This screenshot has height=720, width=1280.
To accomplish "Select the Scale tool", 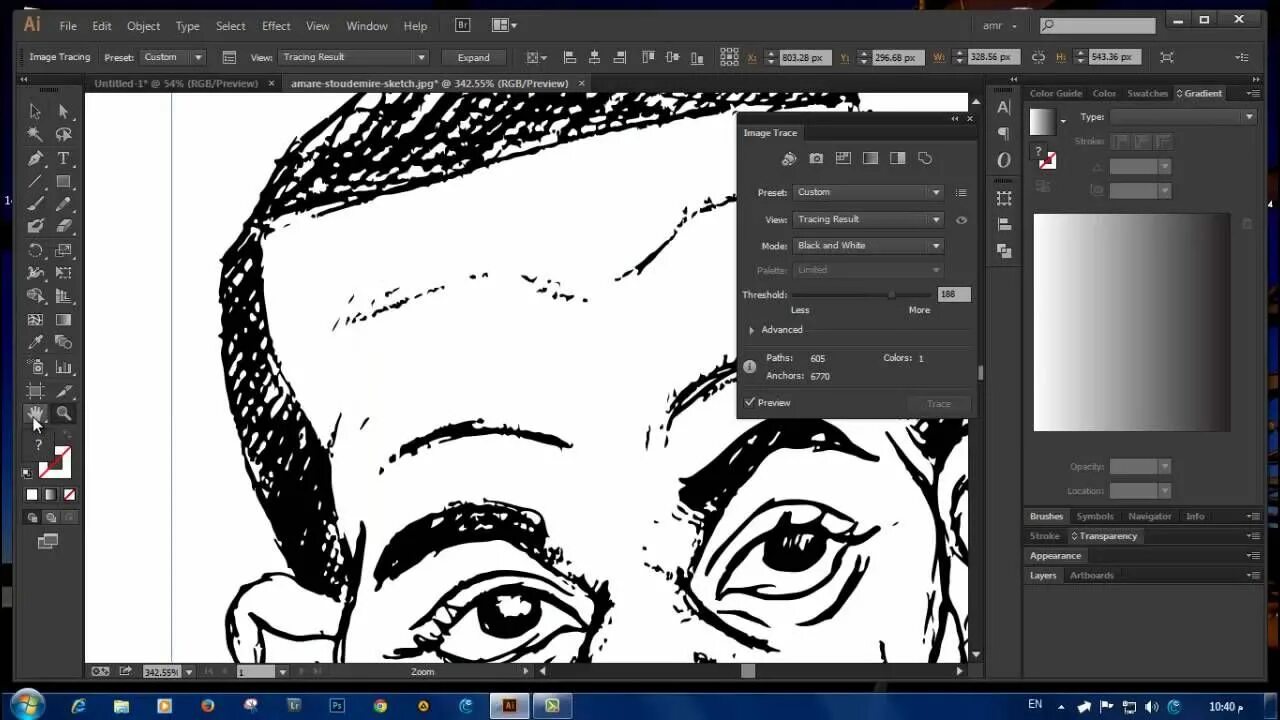I will click(x=63, y=250).
